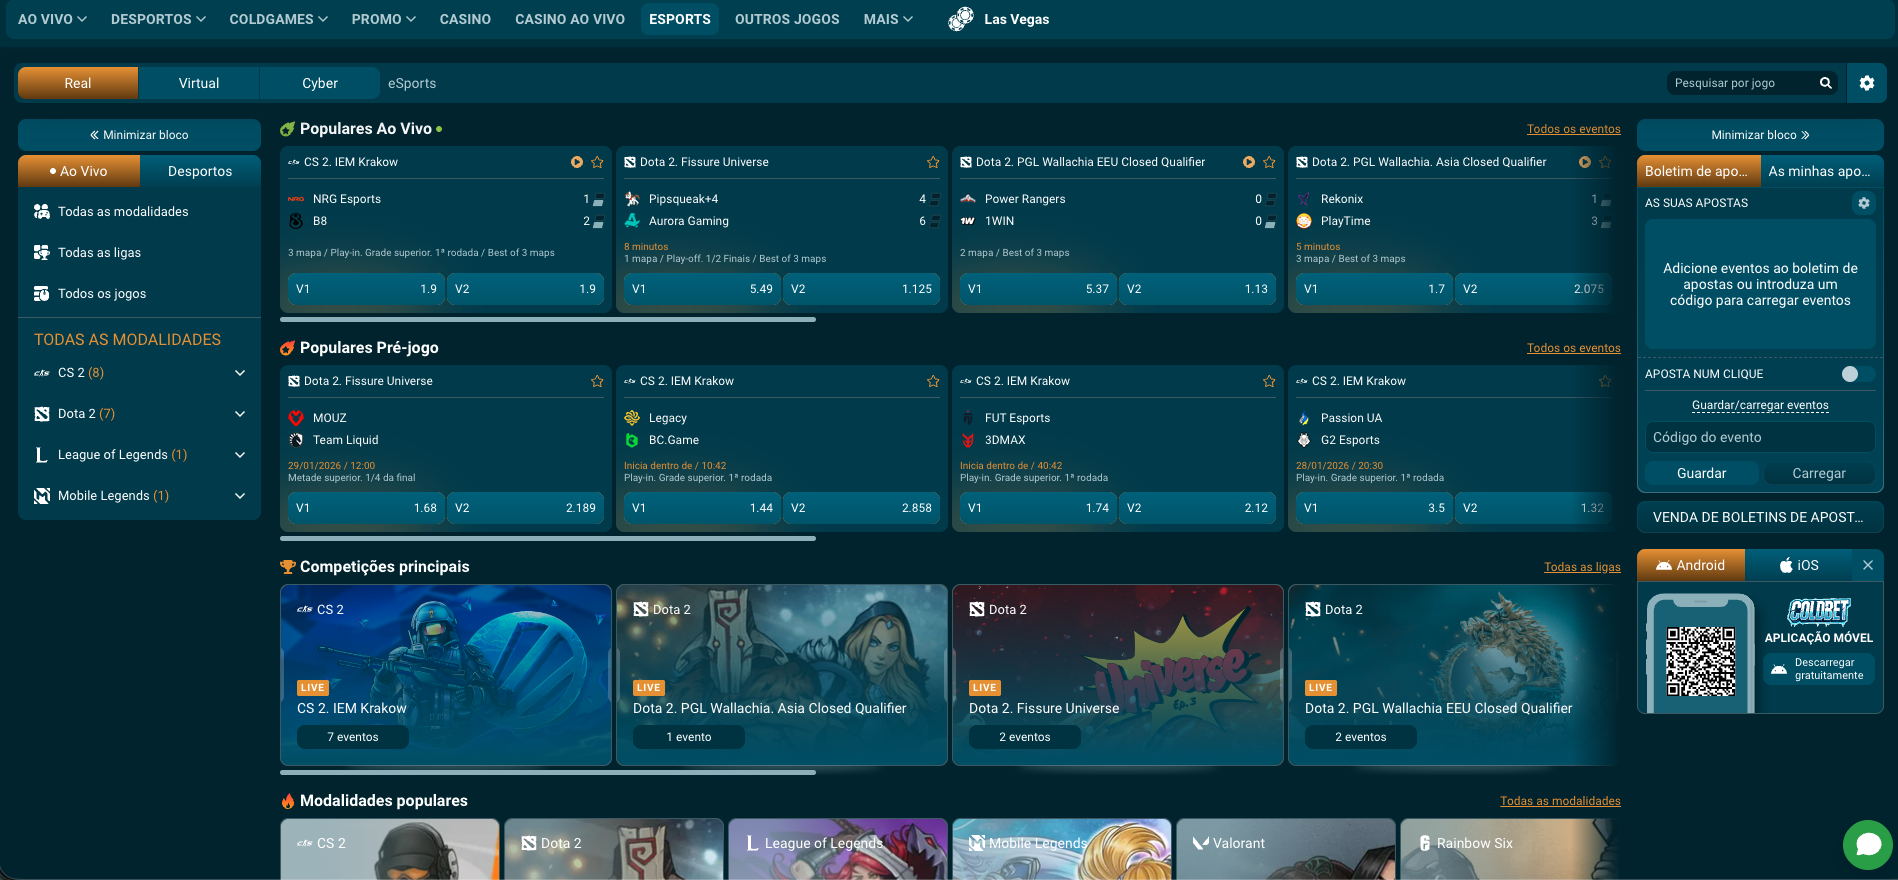This screenshot has width=1898, height=880.
Task: Expand the CS 2 (8) category
Action: point(240,373)
